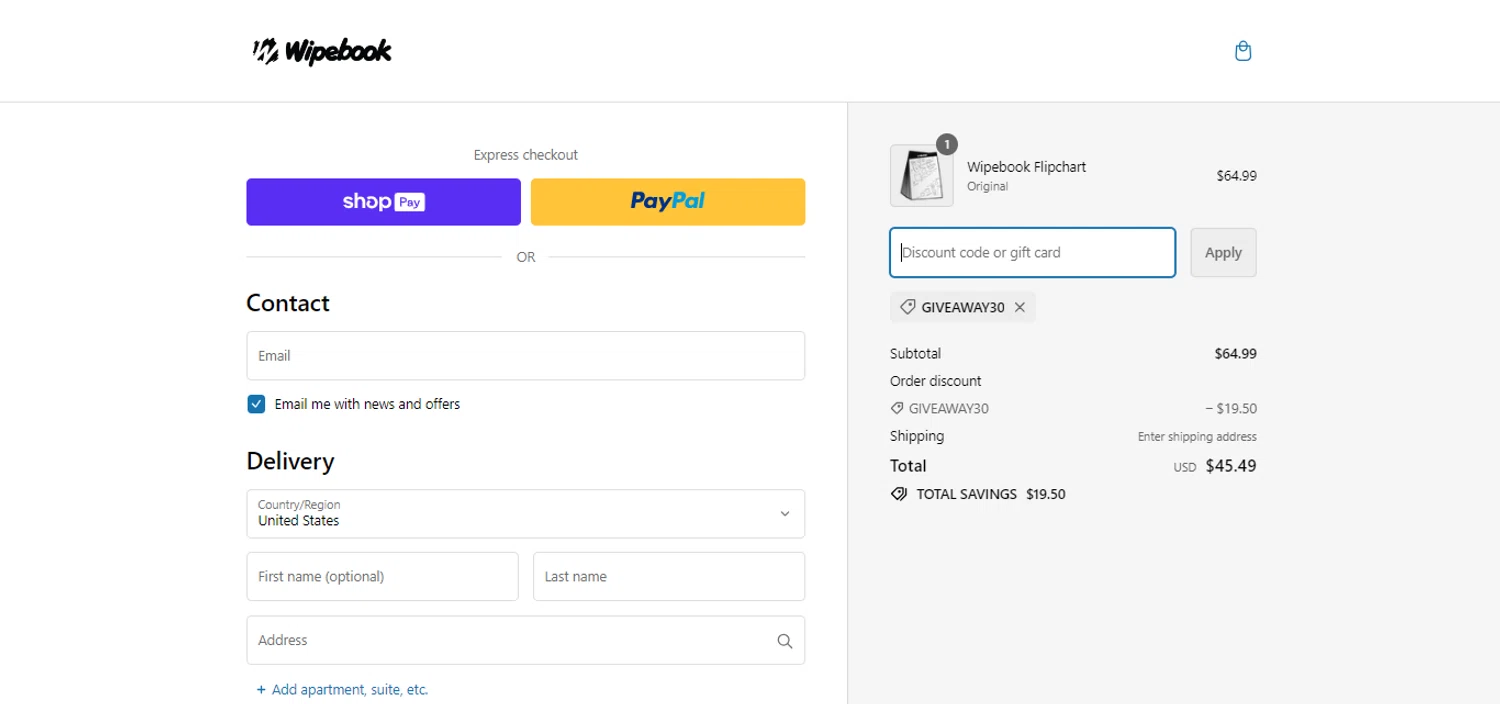Click Add apartment, suite, etc. link
This screenshot has width=1500, height=704.
tap(343, 690)
